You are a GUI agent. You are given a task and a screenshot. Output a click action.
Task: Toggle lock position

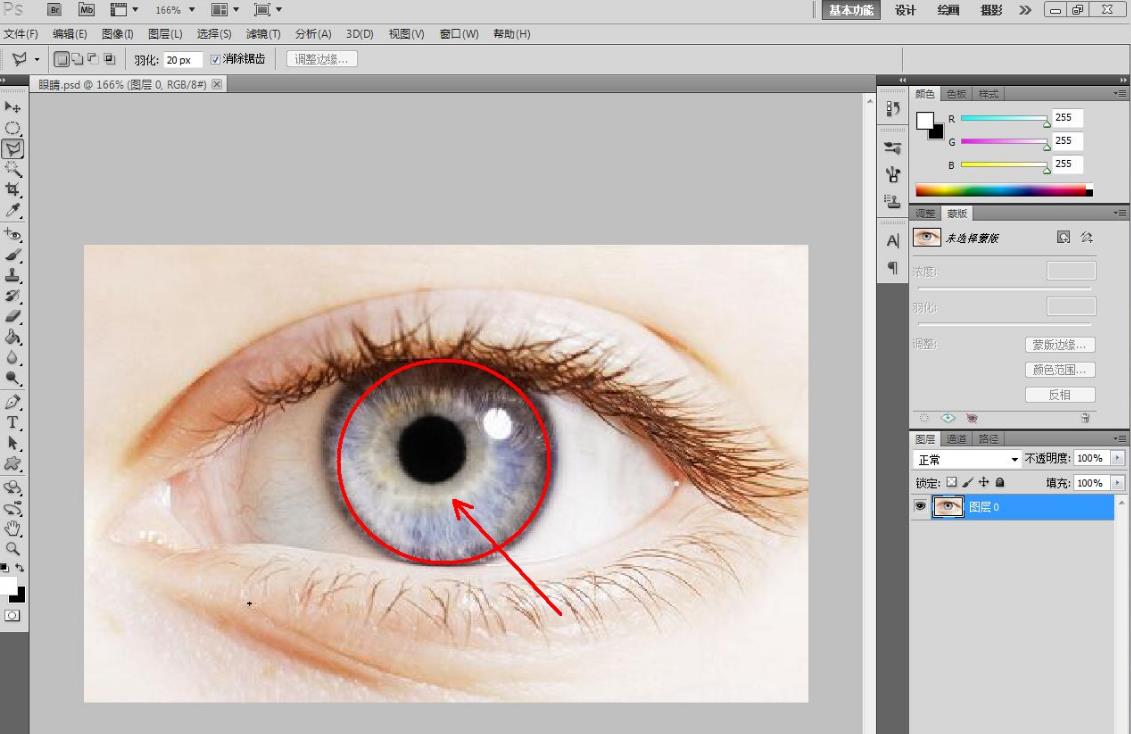[984, 482]
